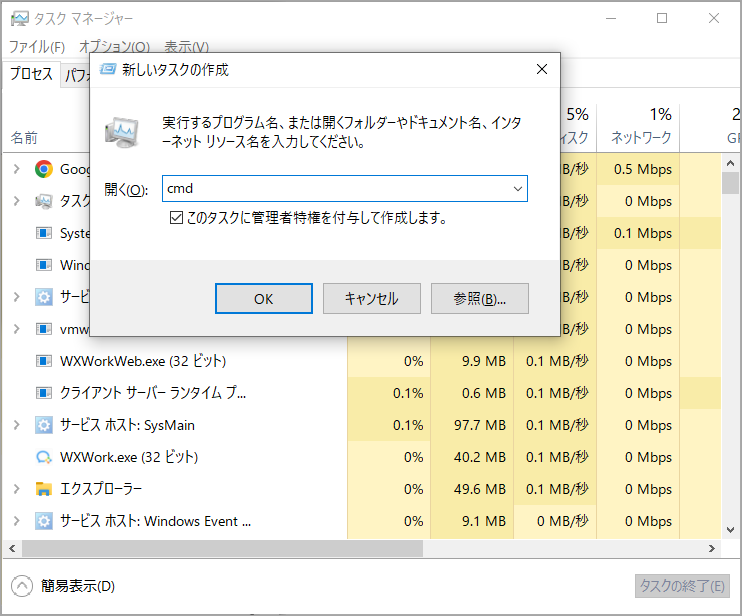Click the Name (名前) column header
This screenshot has height=616, width=742.
coord(24,138)
